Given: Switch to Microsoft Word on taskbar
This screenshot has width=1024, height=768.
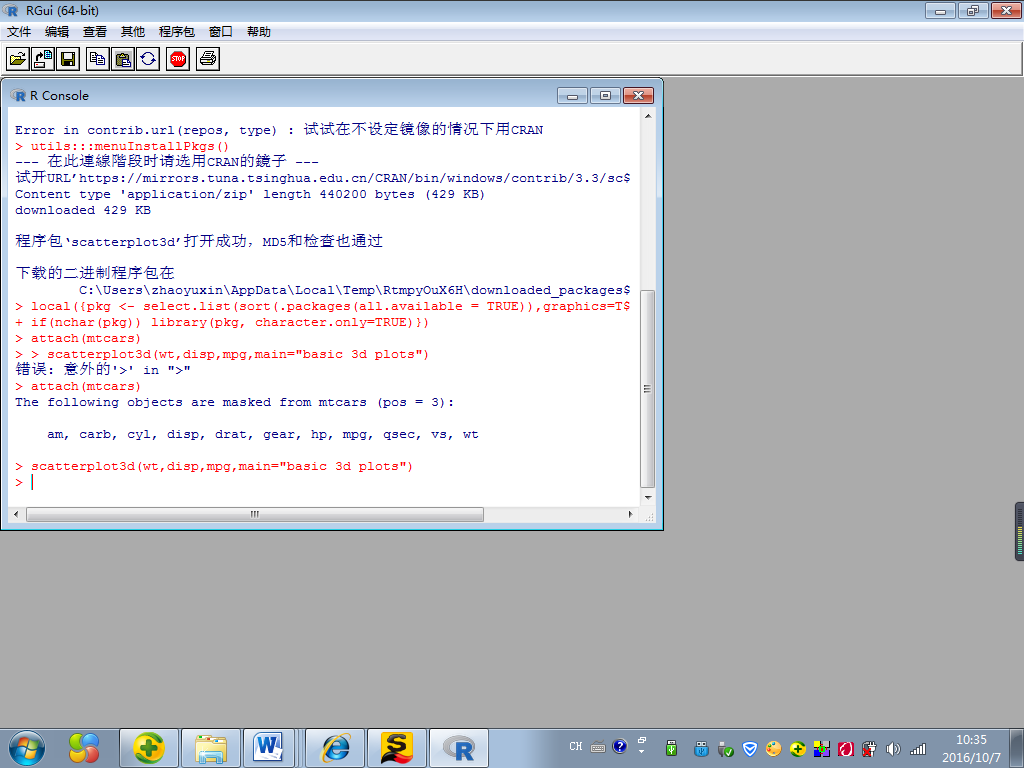Looking at the screenshot, I should (x=268, y=748).
